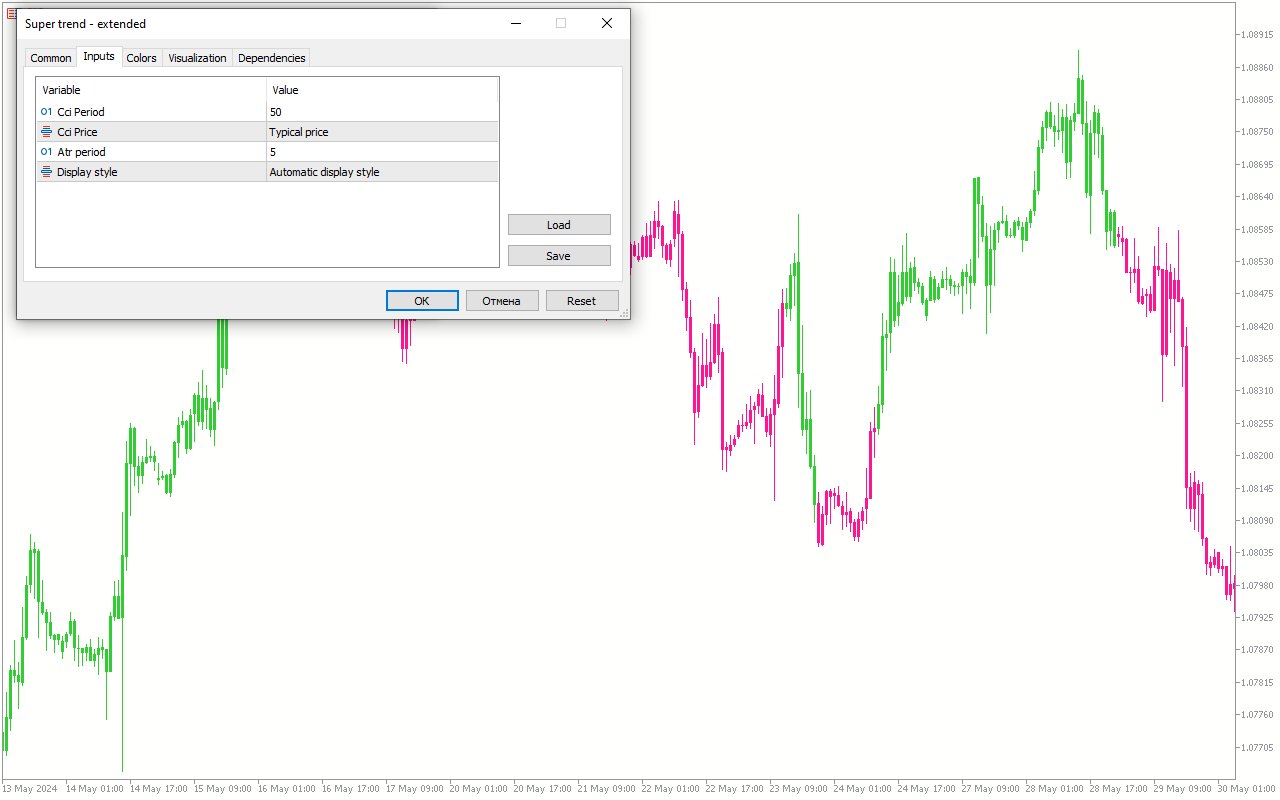Screen dimensions: 1280x800
Task: Select the Cci Period value 50
Action: point(382,112)
